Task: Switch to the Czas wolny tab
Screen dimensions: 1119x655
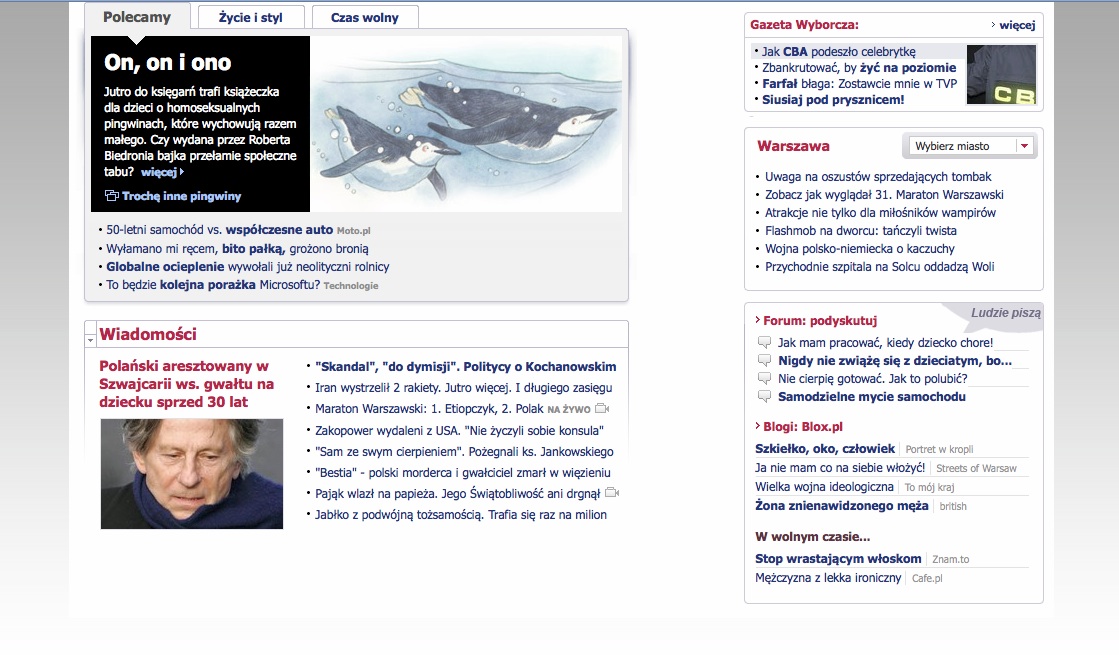Action: pyautogui.click(x=365, y=18)
